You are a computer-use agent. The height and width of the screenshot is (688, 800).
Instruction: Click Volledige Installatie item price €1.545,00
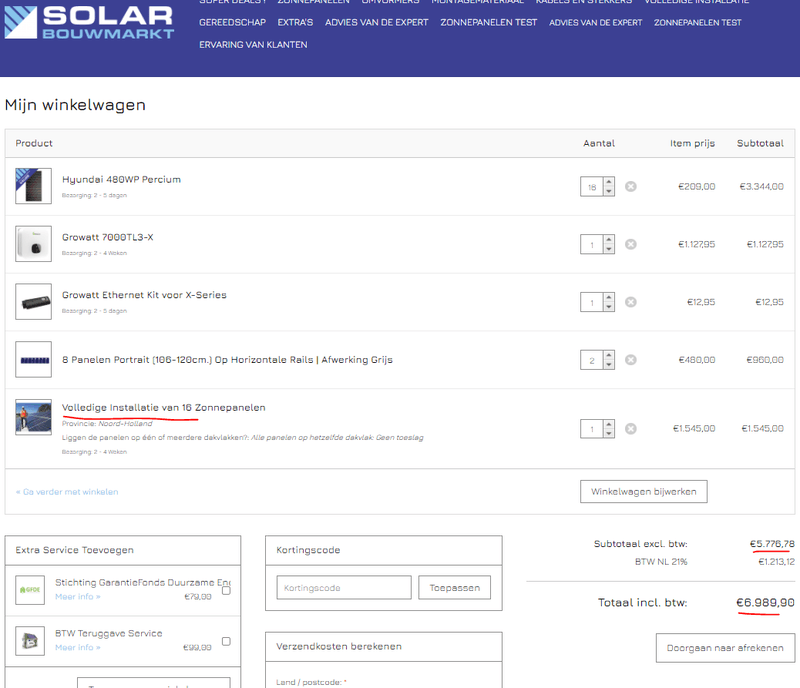click(x=694, y=428)
